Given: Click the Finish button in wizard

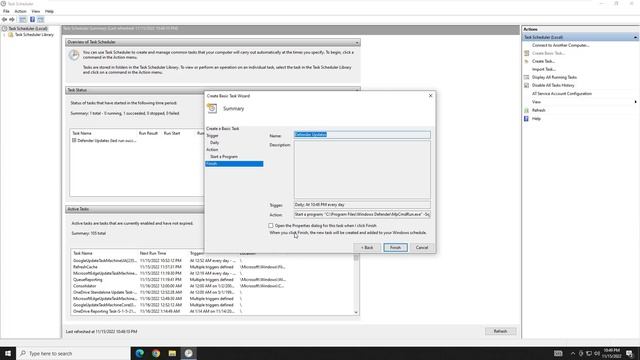Looking at the screenshot, I should click(395, 248).
